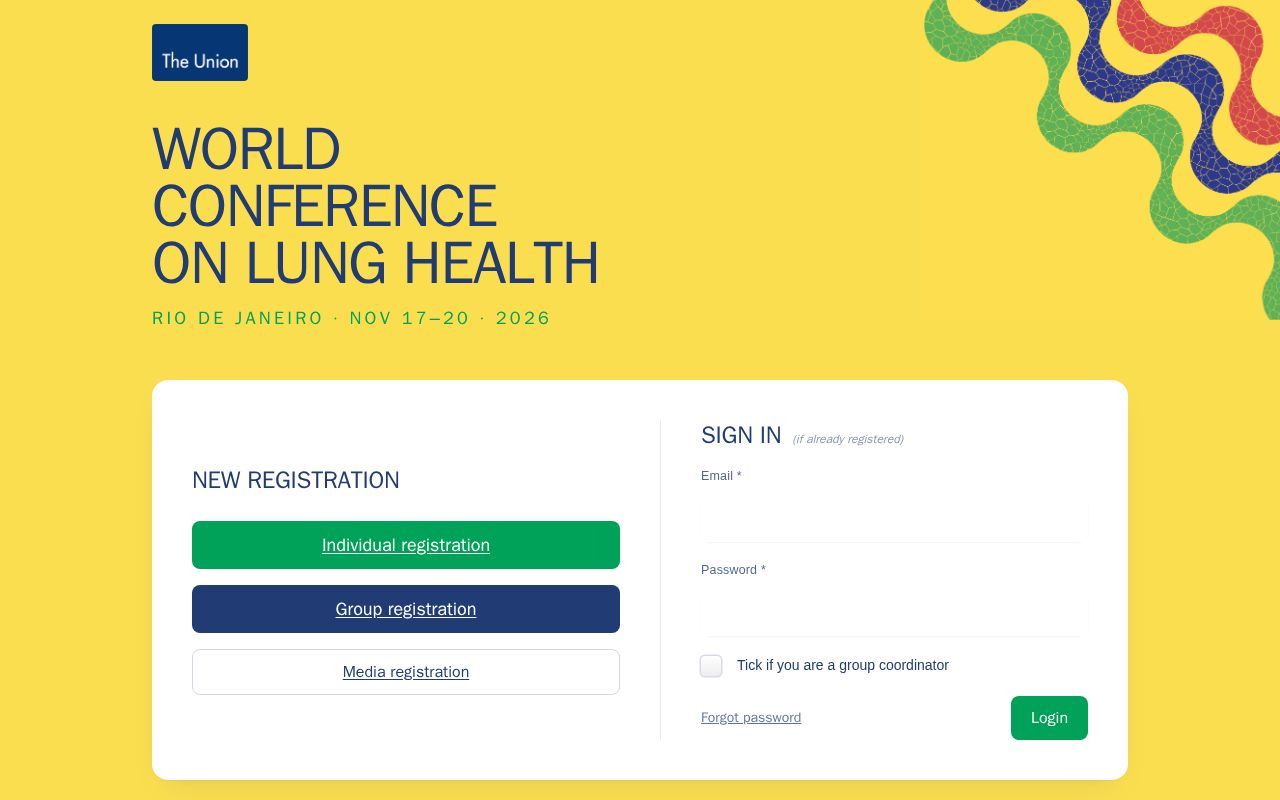Start Individual registration
Viewport: 1280px width, 800px height.
click(x=406, y=545)
